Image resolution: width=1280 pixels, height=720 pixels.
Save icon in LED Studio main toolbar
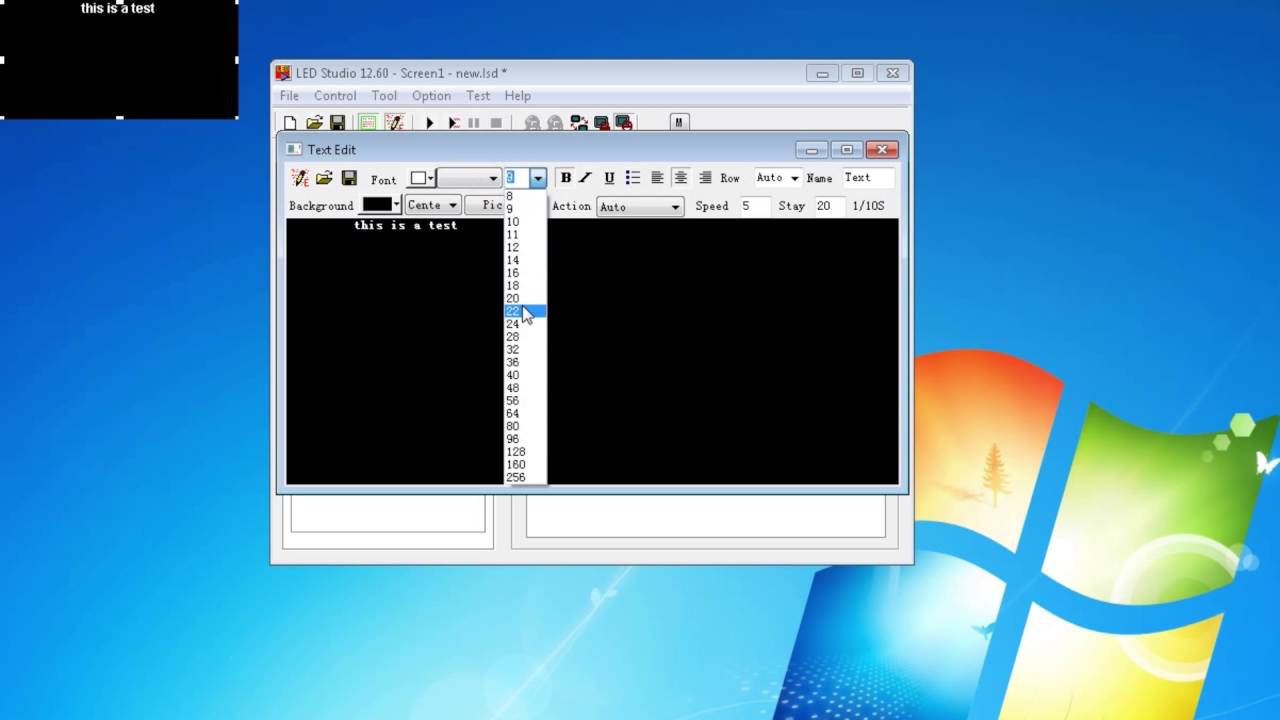click(x=337, y=123)
